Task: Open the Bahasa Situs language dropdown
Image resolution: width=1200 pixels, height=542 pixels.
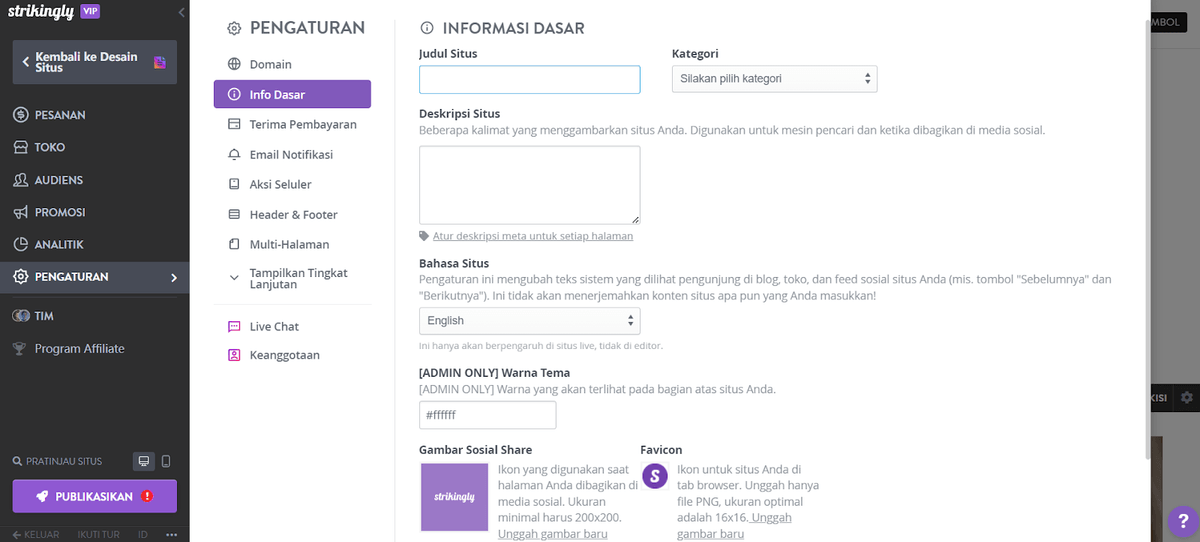Action: click(529, 320)
